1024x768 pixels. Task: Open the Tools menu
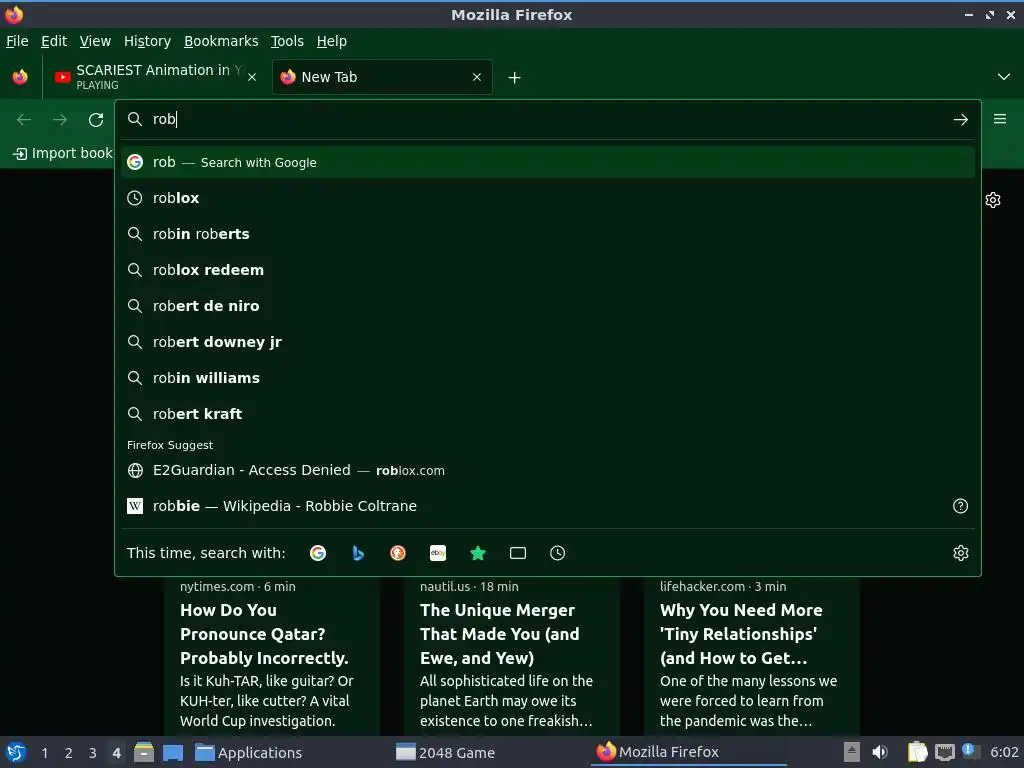(287, 41)
